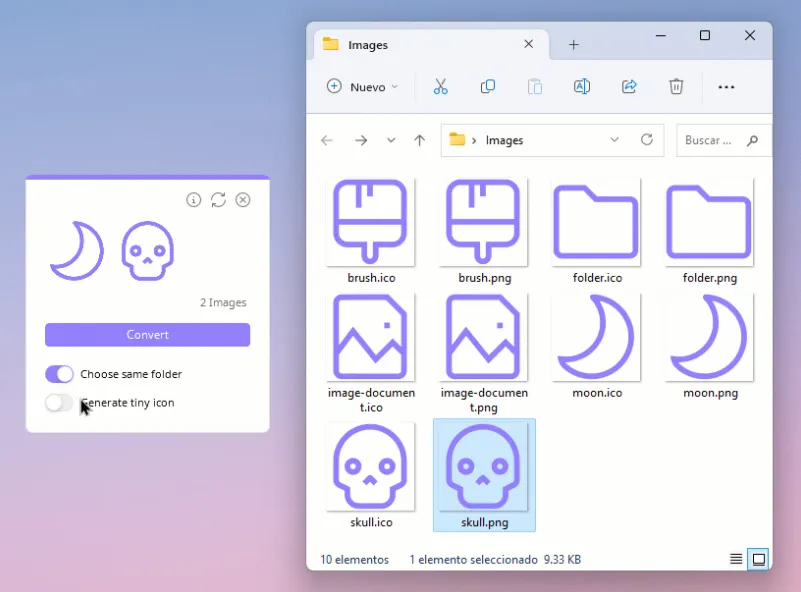Open recent locations dropdown arrow

pyautogui.click(x=391, y=140)
